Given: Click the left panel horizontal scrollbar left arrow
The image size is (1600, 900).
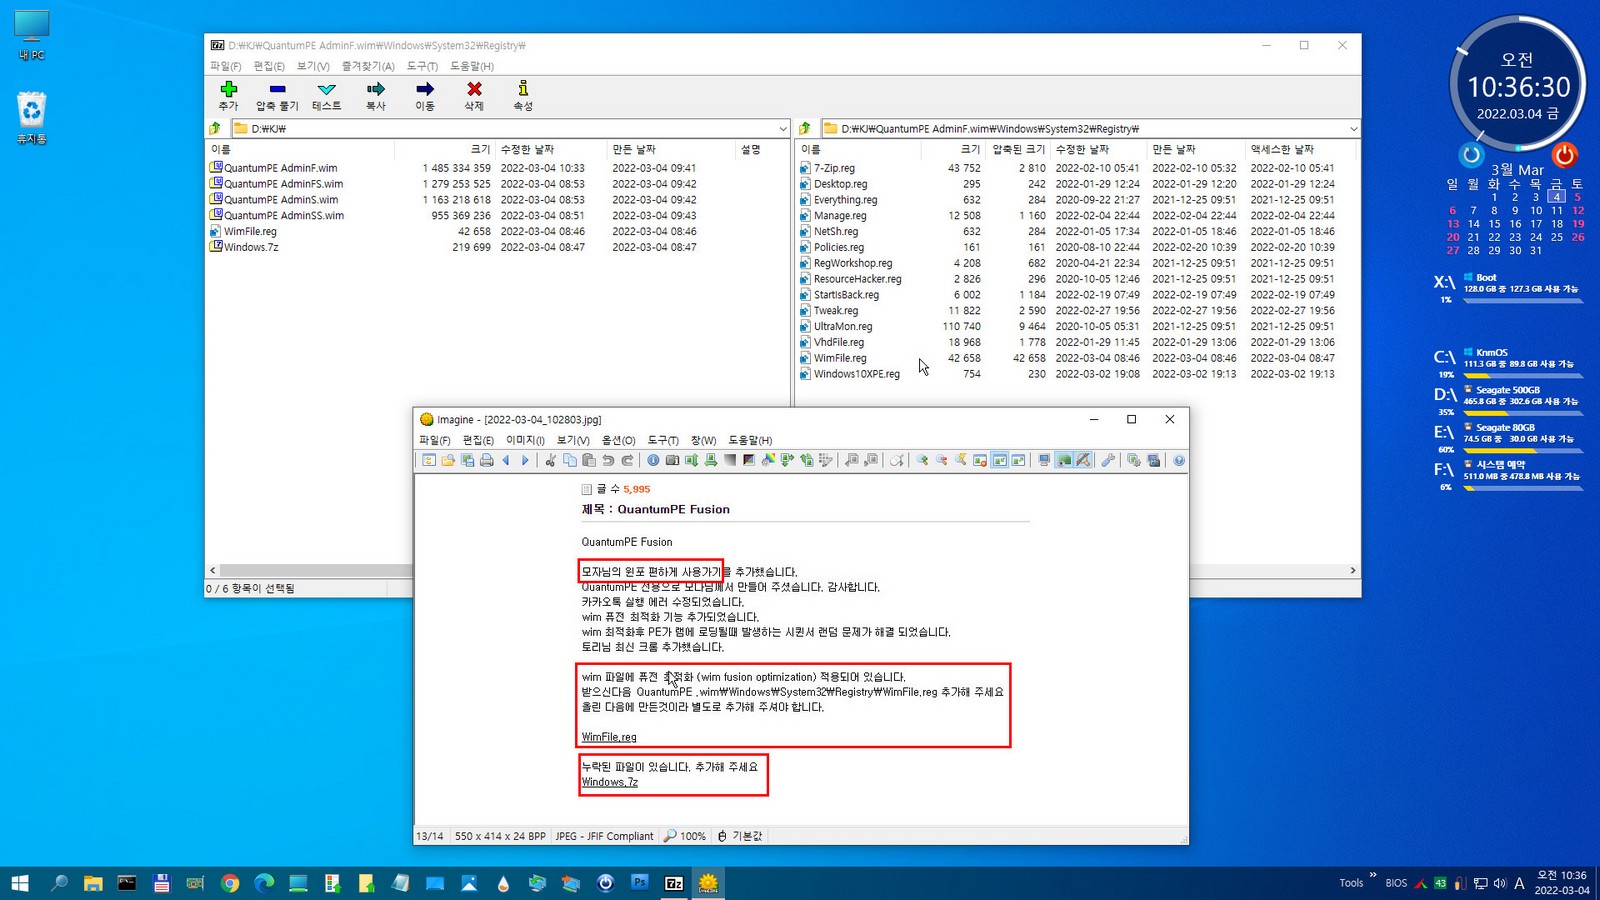Looking at the screenshot, I should [x=212, y=570].
